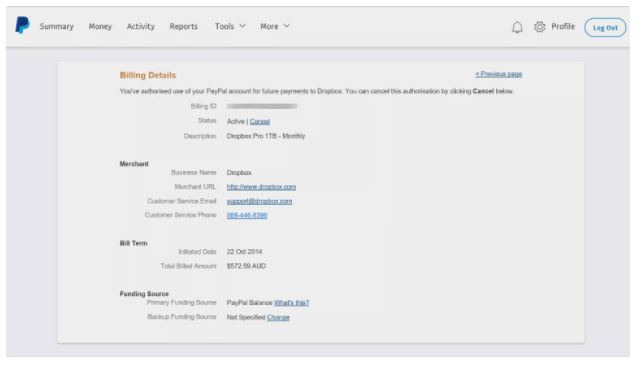Image resolution: width=640 pixels, height=365 pixels.
Task: Open the Profile link
Action: pos(563,27)
